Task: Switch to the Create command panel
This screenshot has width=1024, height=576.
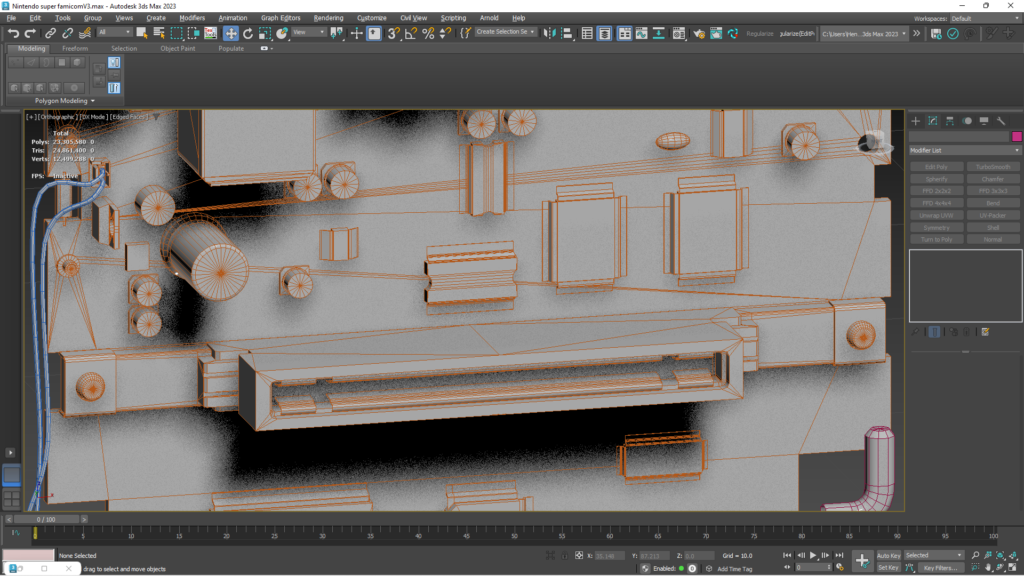Action: [x=915, y=120]
